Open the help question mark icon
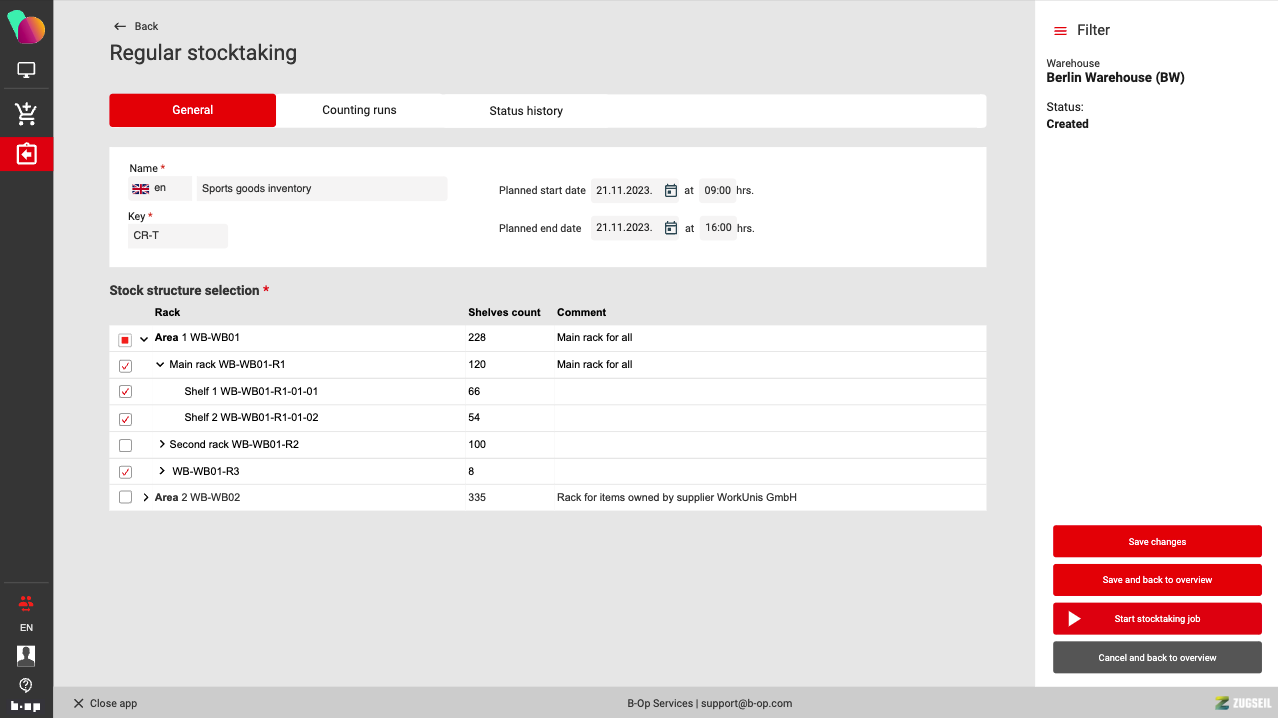The height and width of the screenshot is (718, 1278). click(26, 685)
